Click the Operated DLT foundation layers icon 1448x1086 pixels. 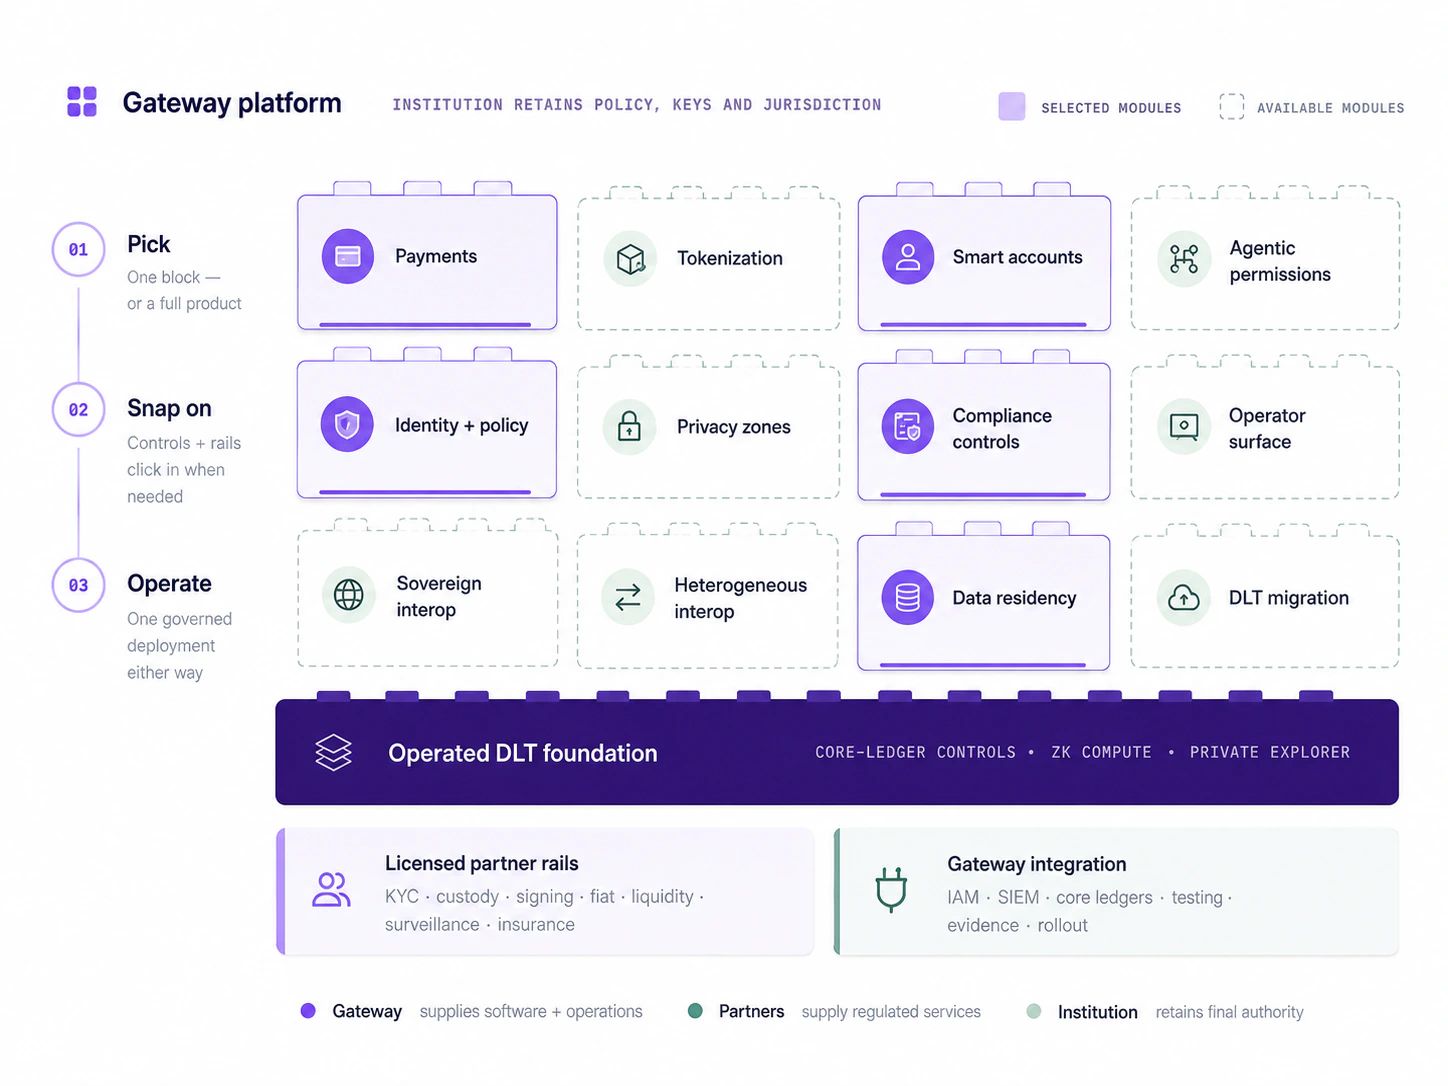(x=334, y=752)
